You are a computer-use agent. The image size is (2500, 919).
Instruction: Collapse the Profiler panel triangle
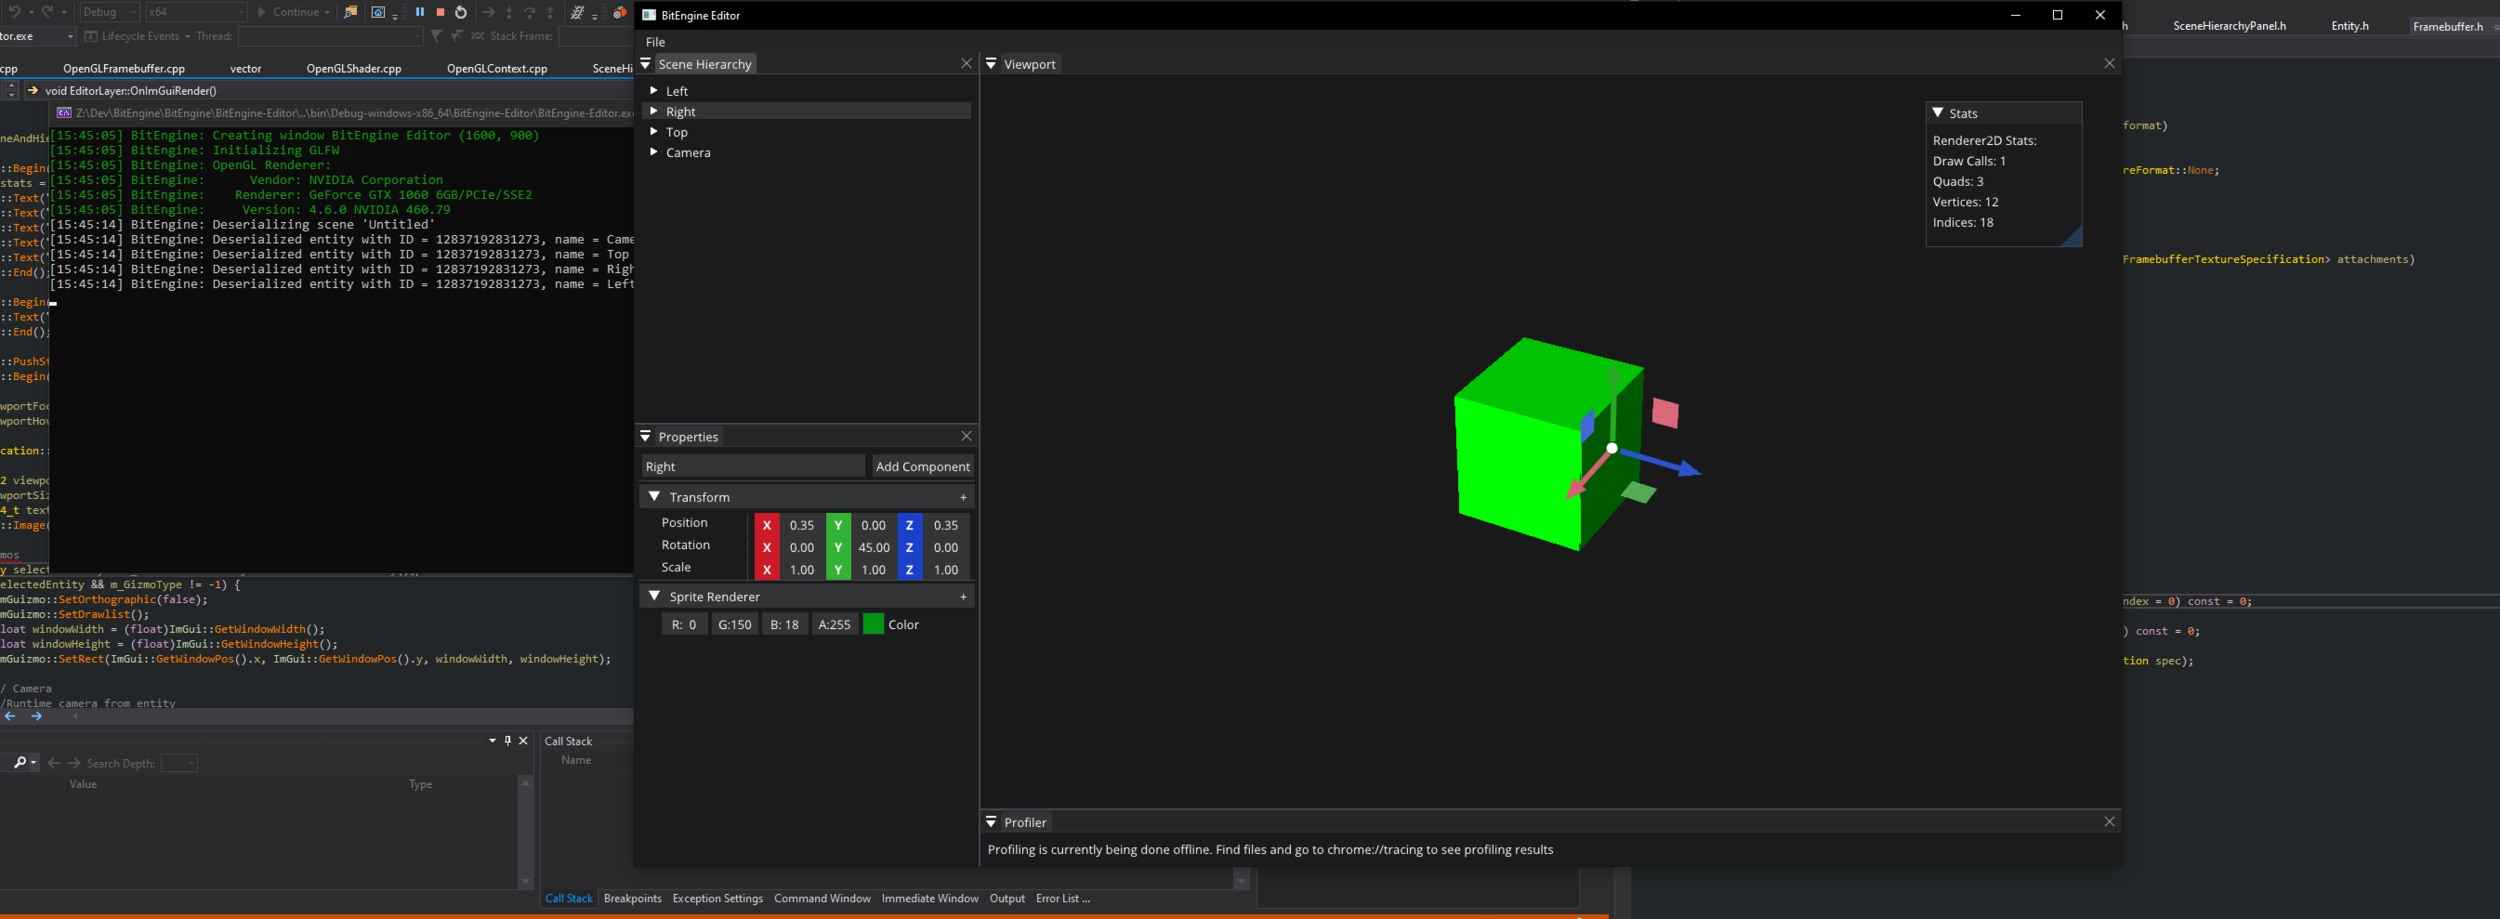[991, 821]
